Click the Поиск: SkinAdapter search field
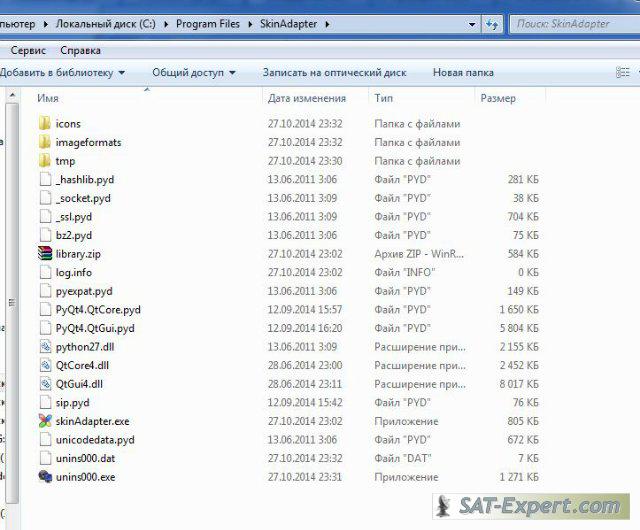640x530 pixels. point(576,24)
